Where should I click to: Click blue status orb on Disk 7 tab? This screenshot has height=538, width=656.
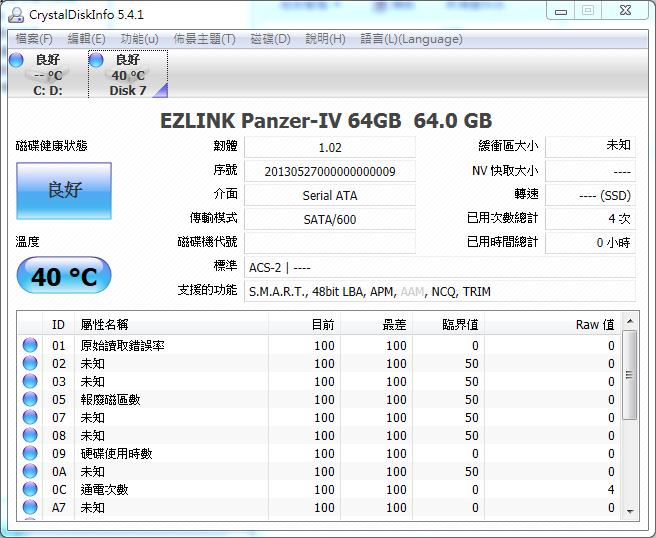tap(96, 60)
